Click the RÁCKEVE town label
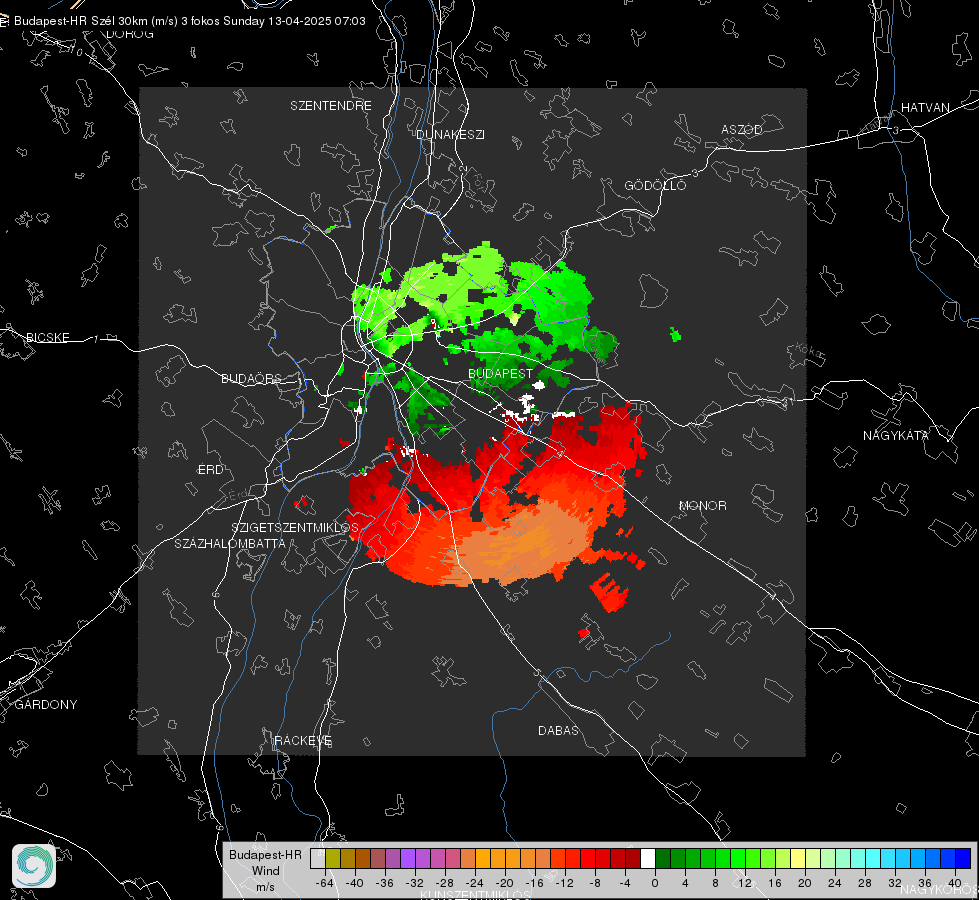The image size is (979, 900). coord(303,741)
